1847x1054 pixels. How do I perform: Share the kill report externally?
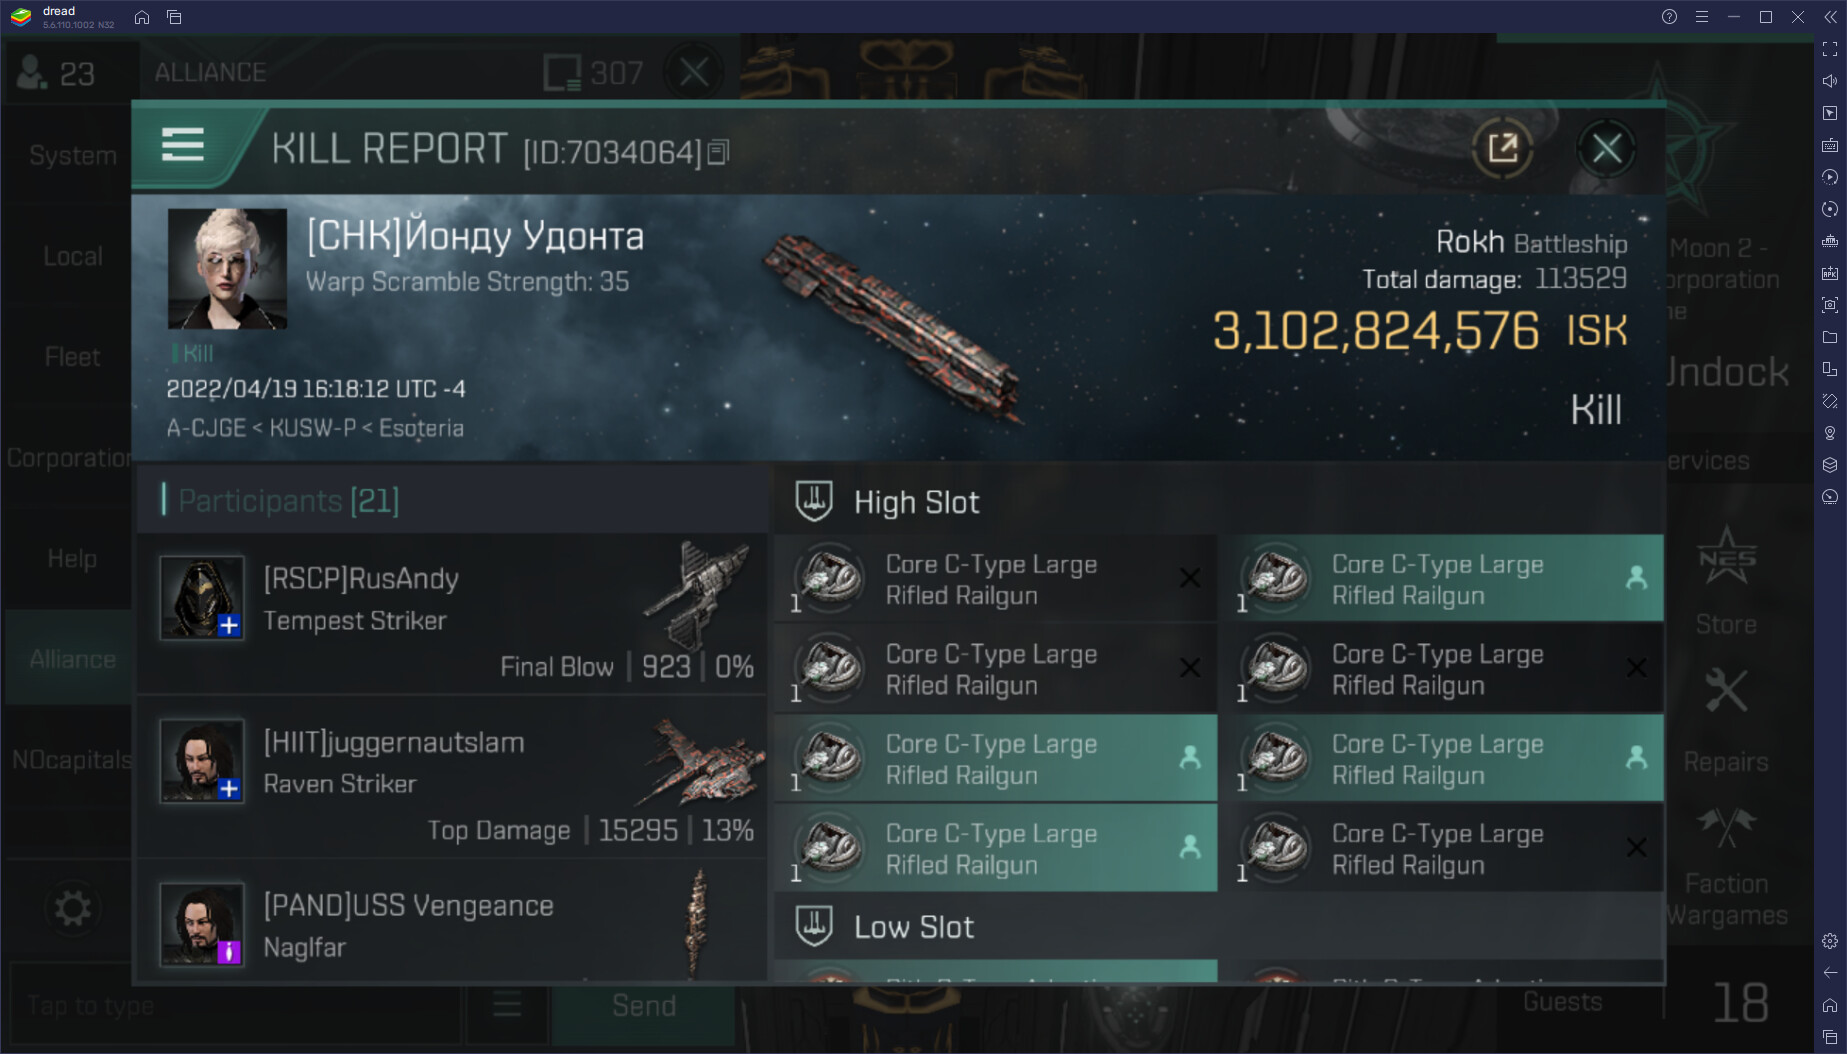click(1502, 149)
